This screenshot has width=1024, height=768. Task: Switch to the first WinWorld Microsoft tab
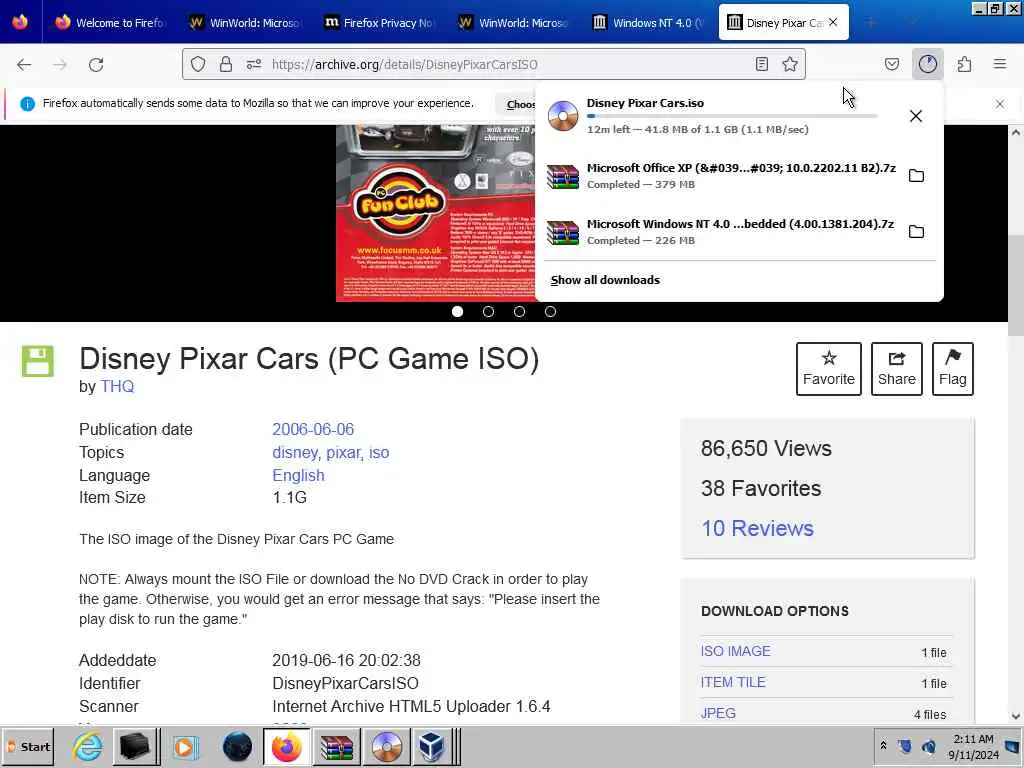(x=244, y=23)
